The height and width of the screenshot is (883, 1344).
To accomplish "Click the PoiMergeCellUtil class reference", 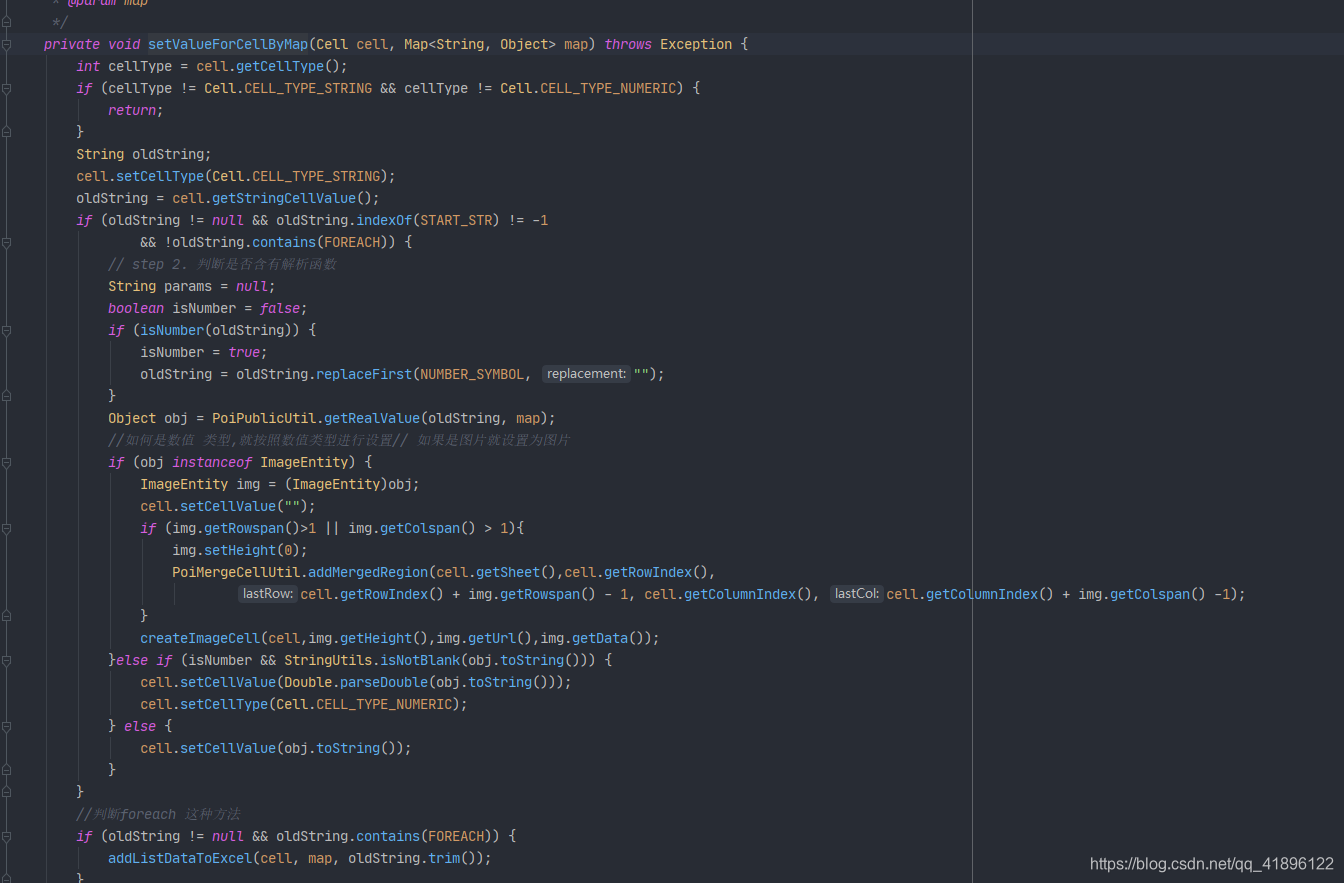I will coord(236,572).
